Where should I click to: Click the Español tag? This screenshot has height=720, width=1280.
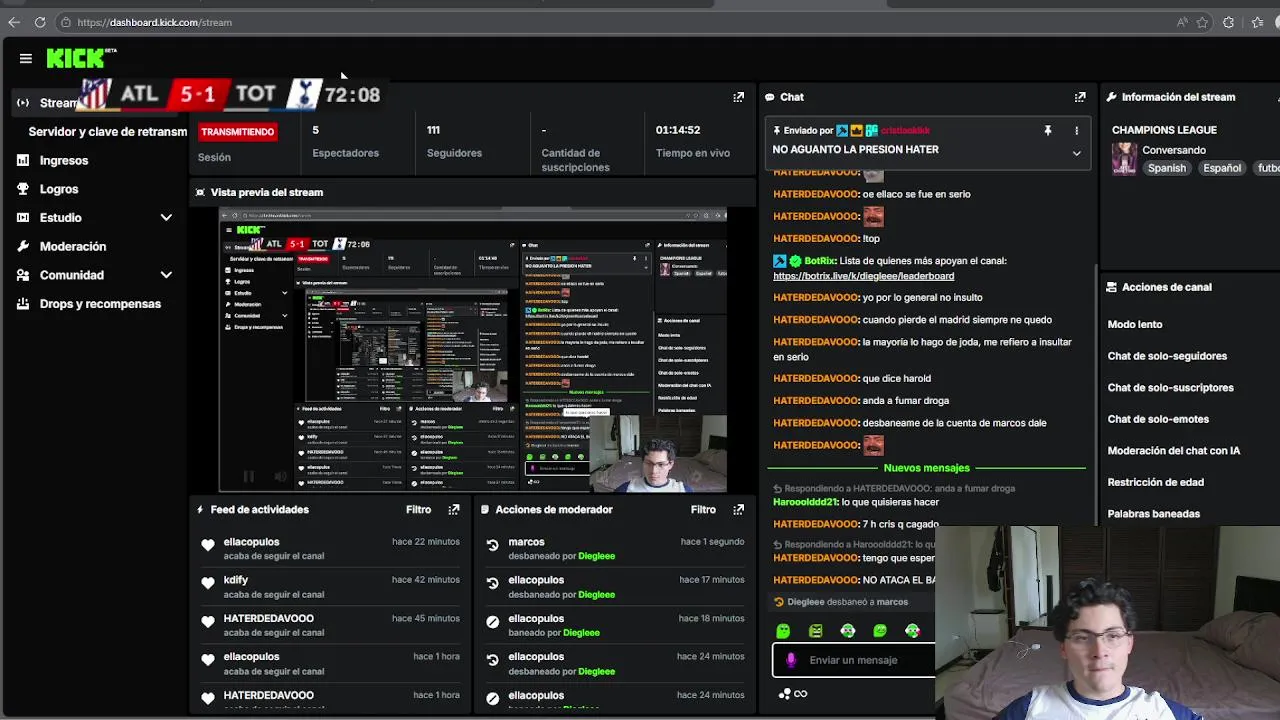tap(1222, 168)
